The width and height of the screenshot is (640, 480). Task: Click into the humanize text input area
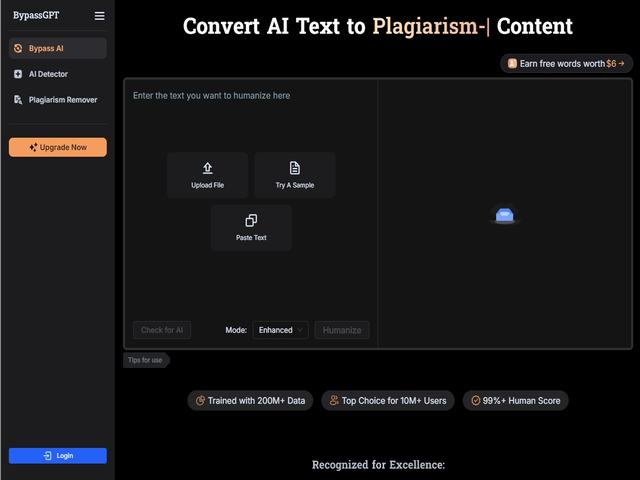tap(250, 120)
